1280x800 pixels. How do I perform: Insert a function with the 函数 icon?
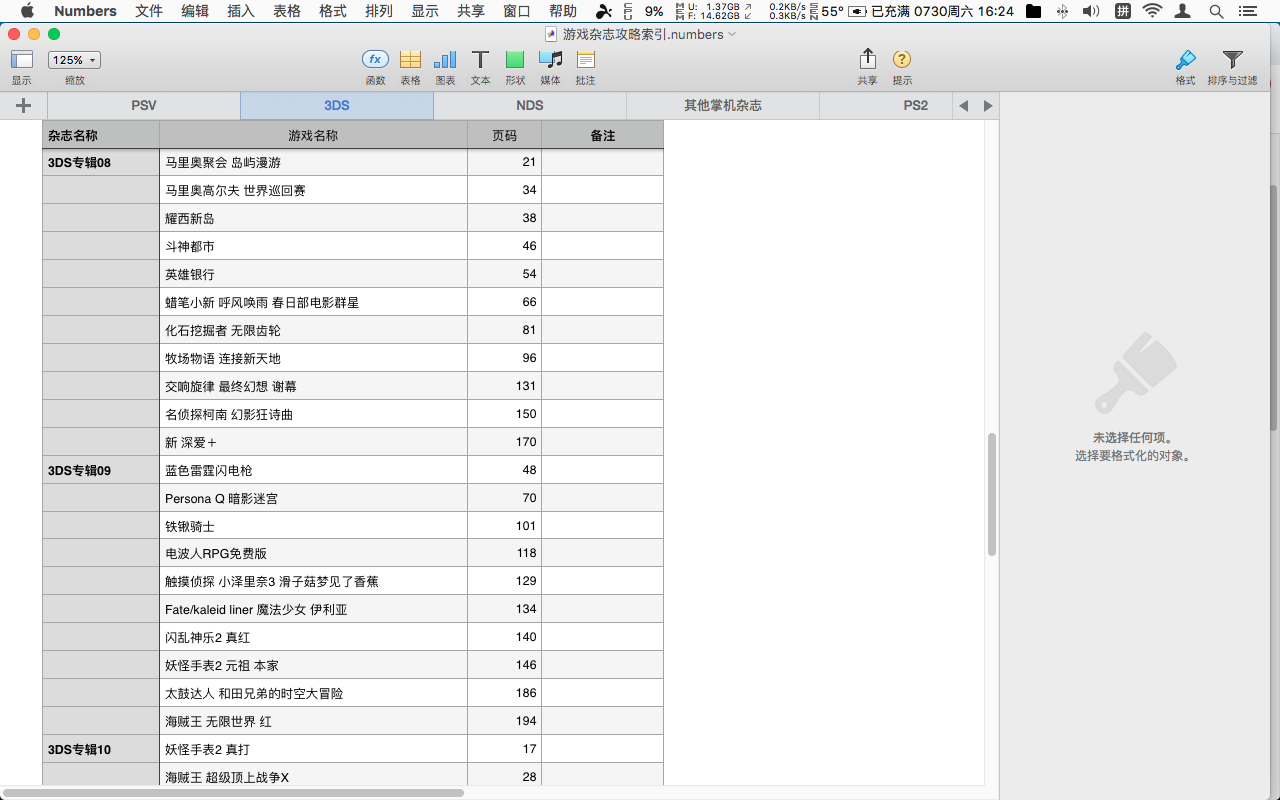(375, 59)
